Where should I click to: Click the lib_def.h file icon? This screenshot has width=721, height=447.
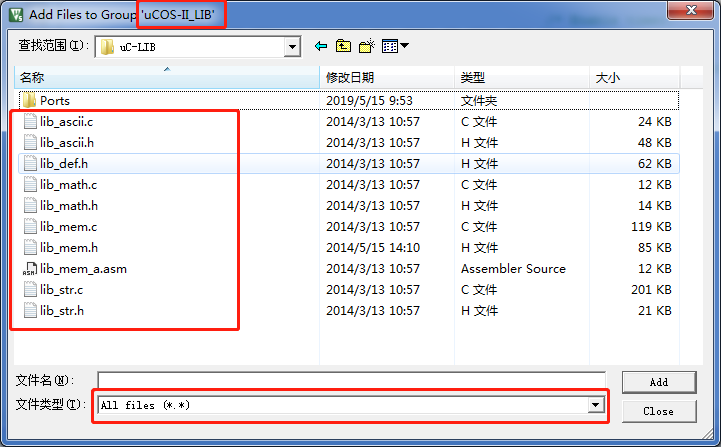(x=30, y=163)
